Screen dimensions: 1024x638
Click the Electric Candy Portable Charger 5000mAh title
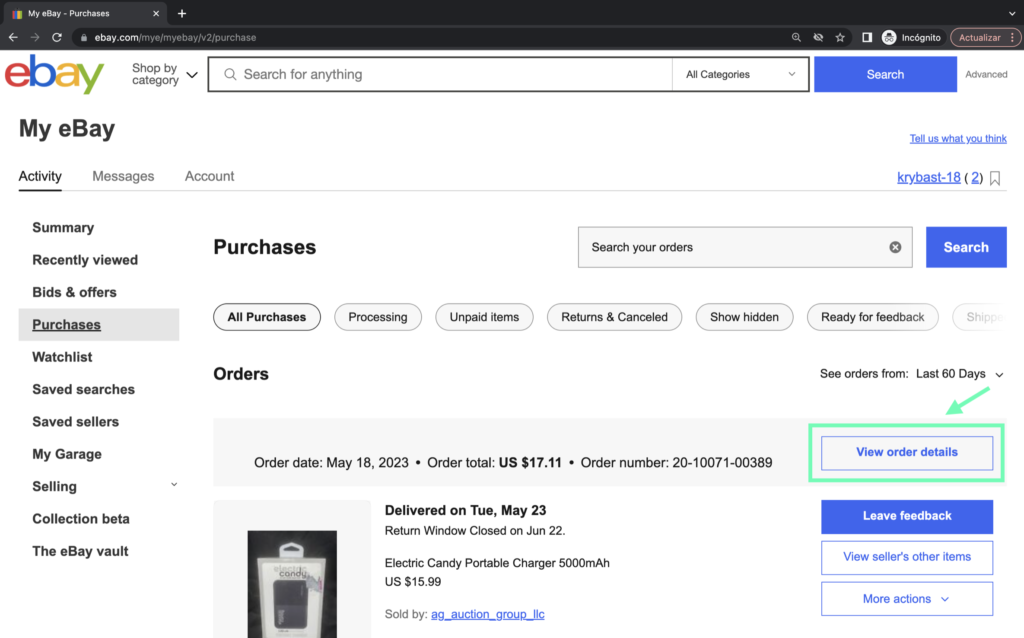[x=496, y=563]
